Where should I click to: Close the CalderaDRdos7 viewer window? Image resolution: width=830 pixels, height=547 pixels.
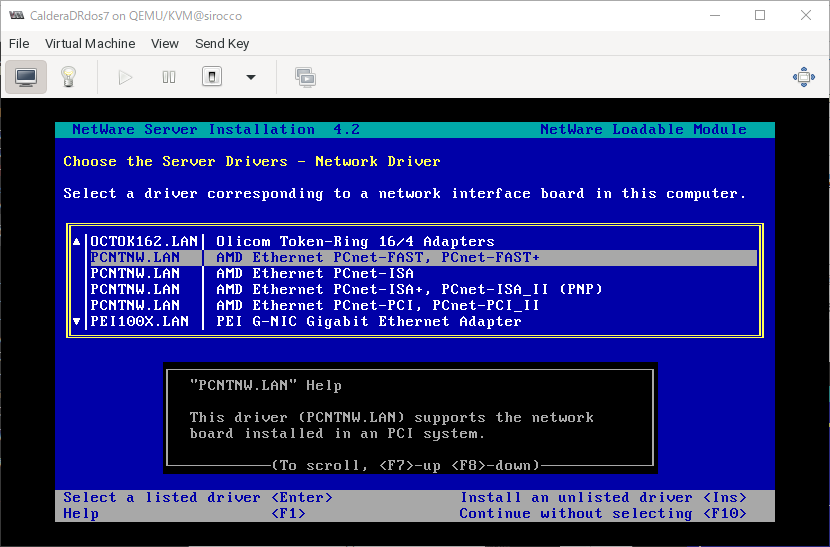[x=806, y=15]
